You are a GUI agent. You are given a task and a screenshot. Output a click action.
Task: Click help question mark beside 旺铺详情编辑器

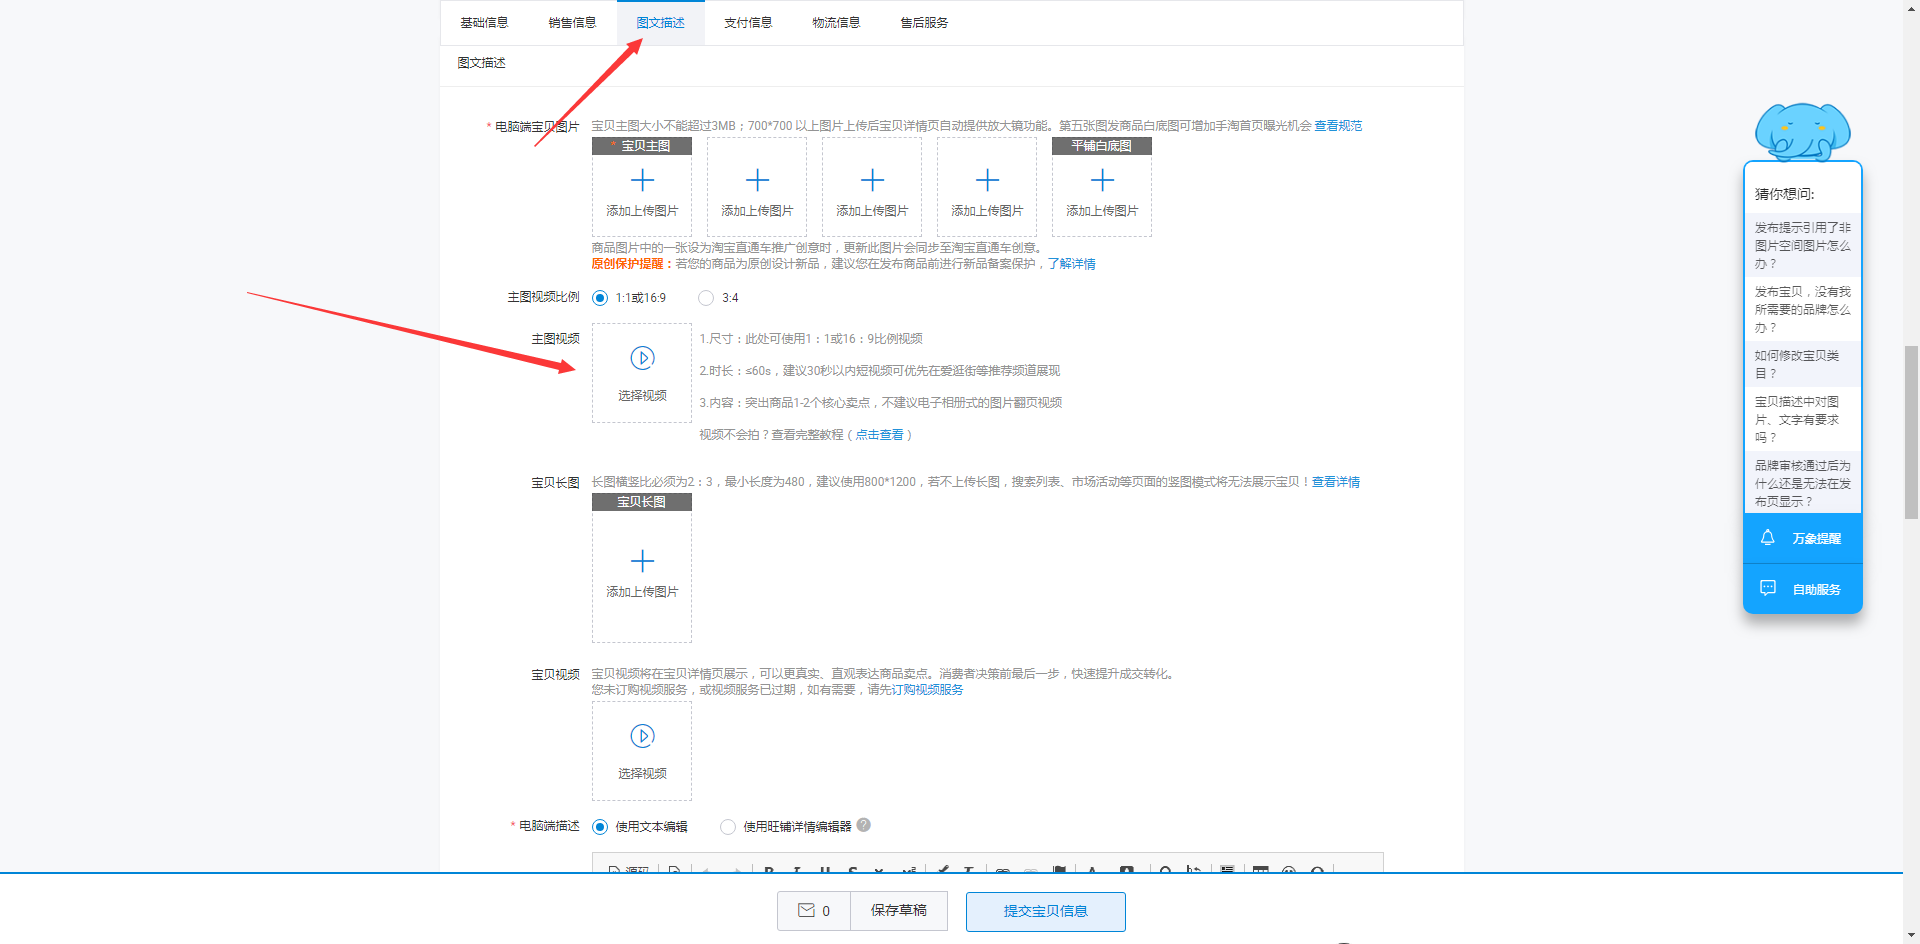864,825
